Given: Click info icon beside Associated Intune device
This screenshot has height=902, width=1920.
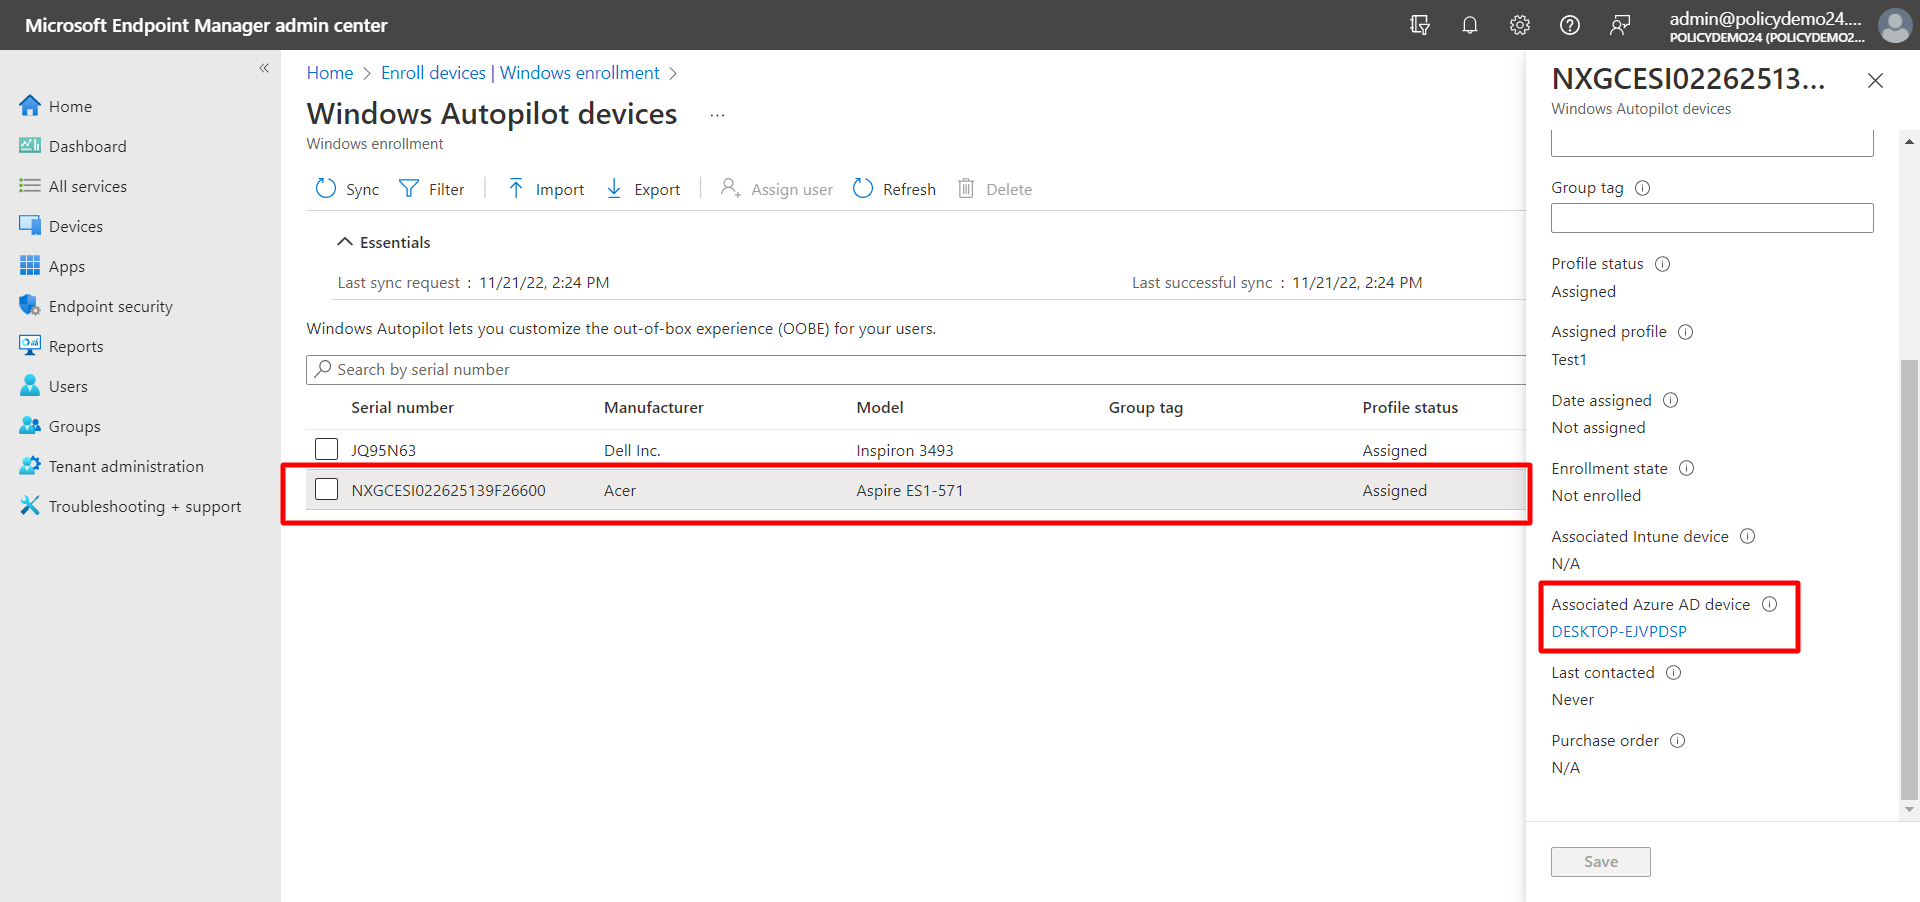Looking at the screenshot, I should [x=1747, y=536].
